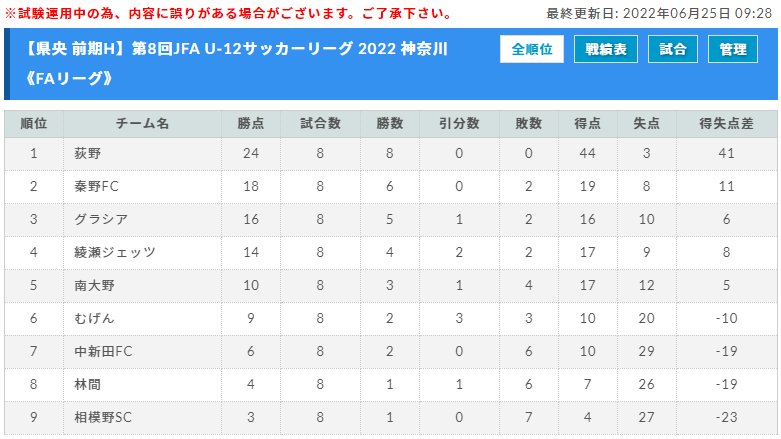Open team 秦野FC
Screen dimensions: 781x439
(97, 186)
